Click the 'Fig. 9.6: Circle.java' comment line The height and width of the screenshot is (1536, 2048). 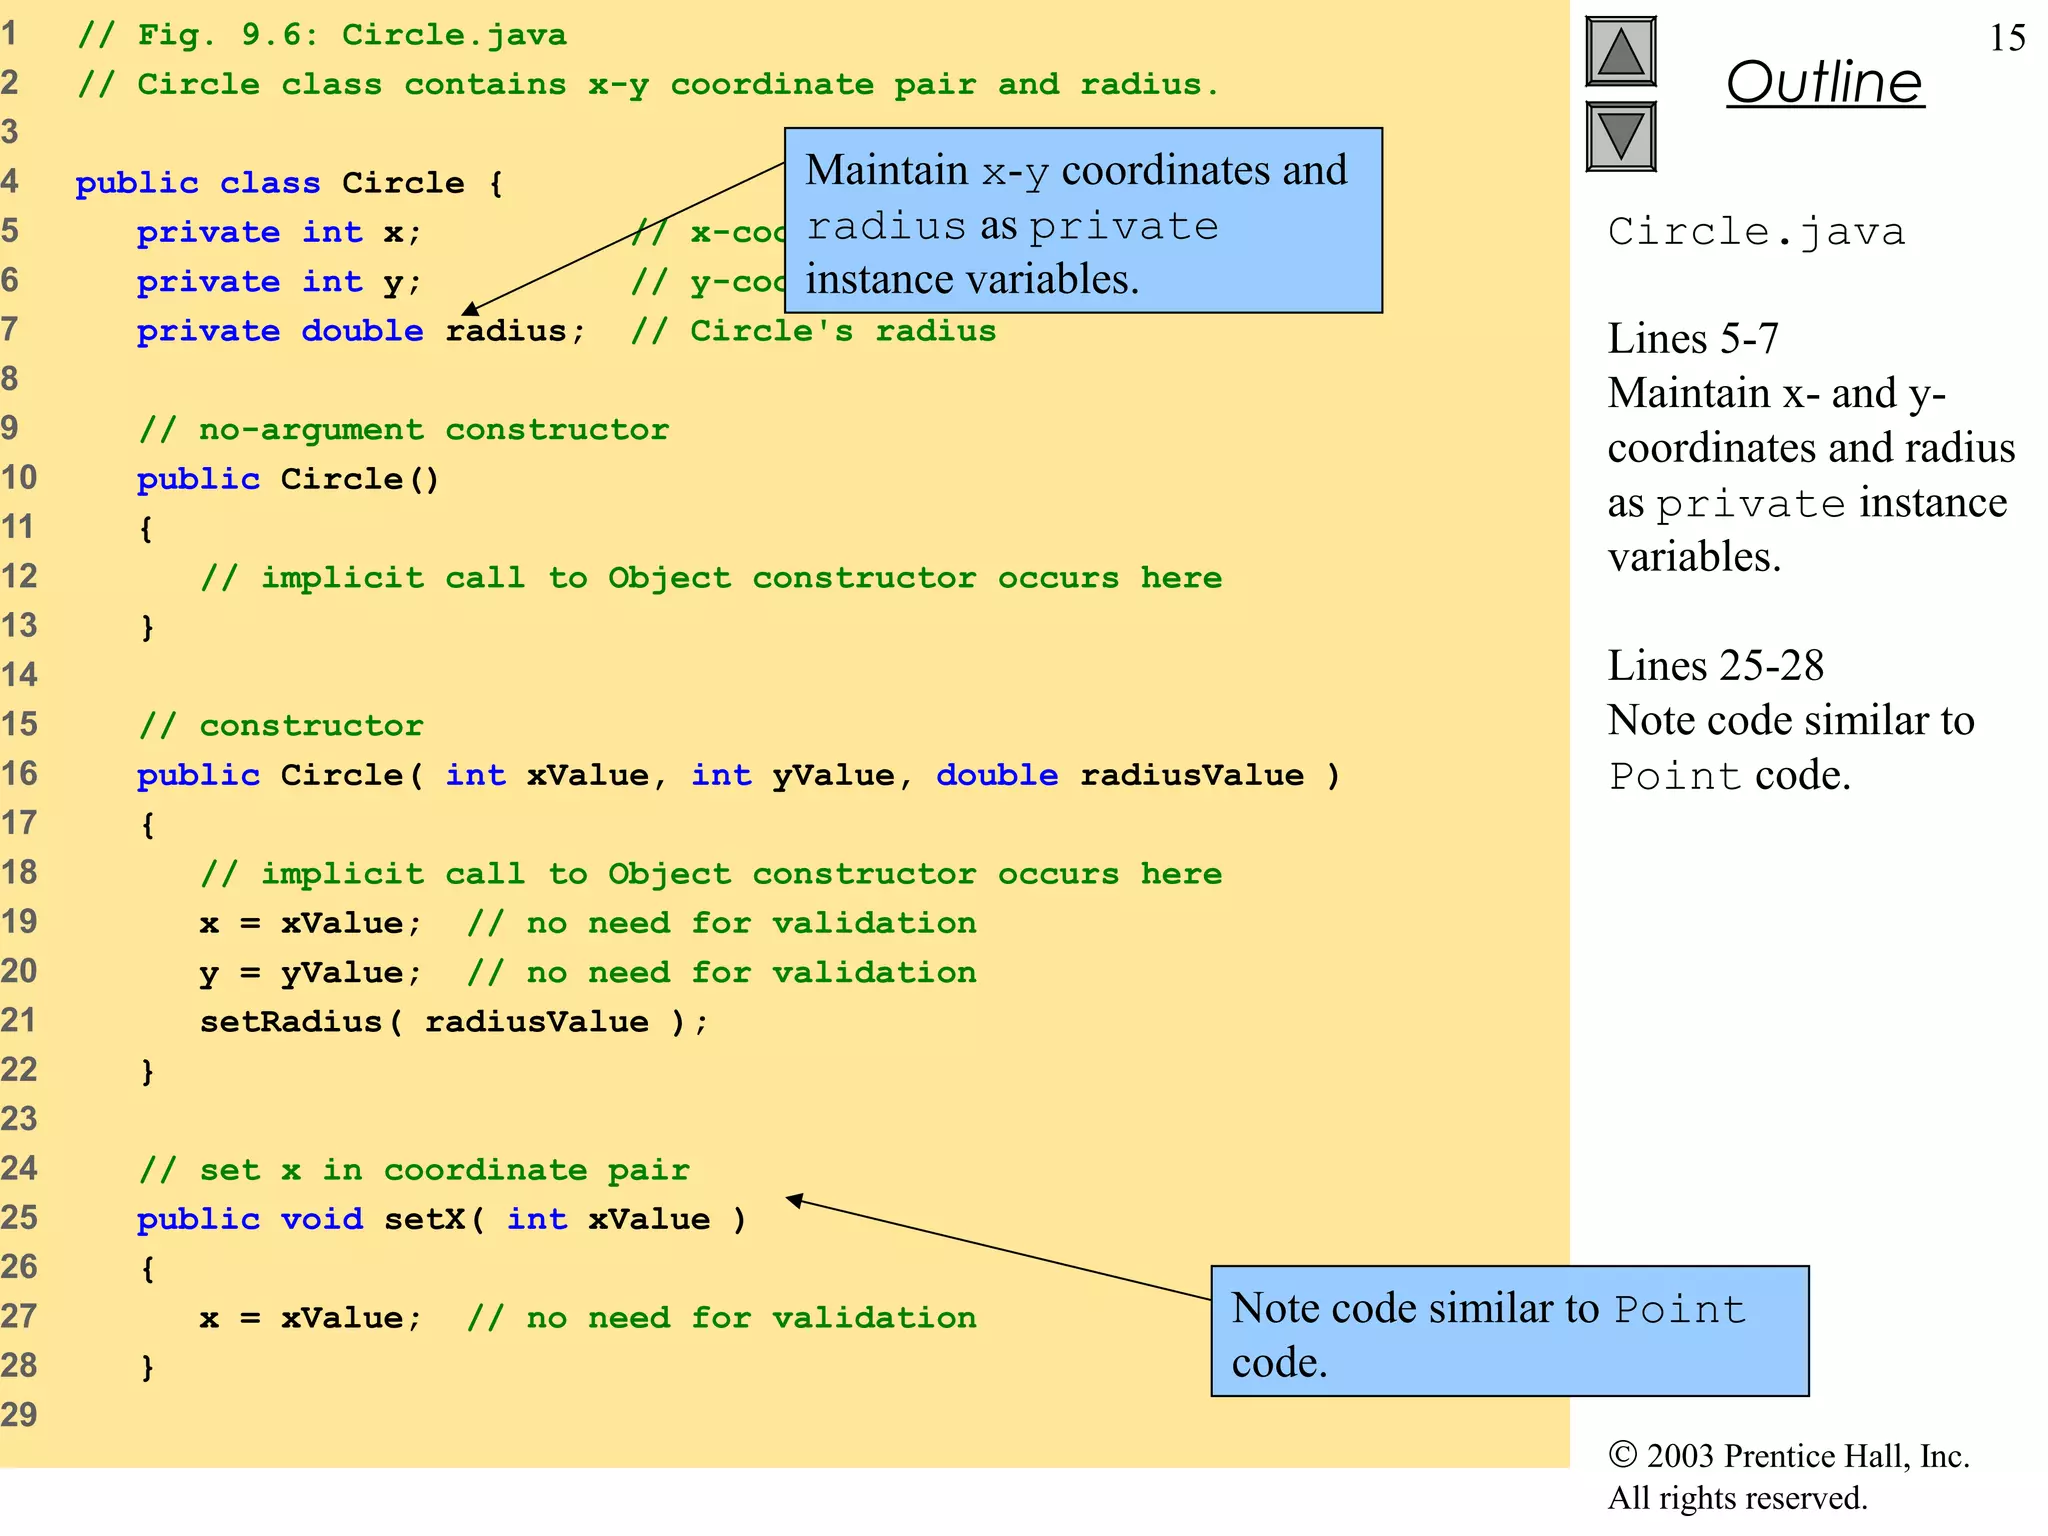tap(322, 35)
